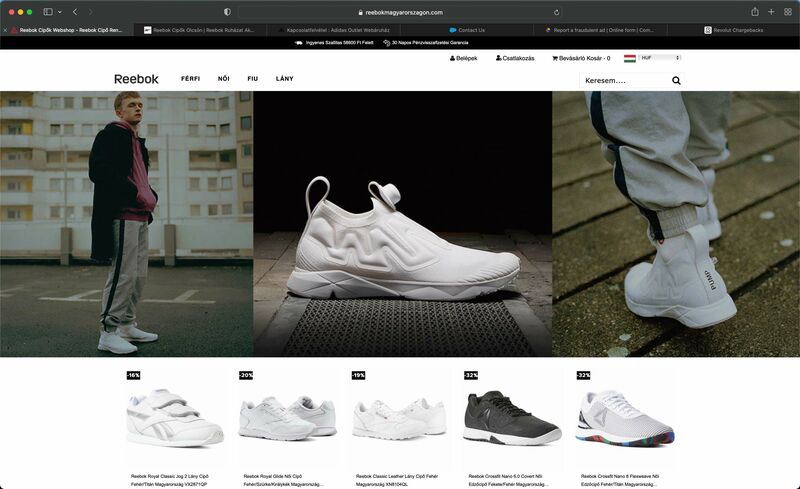Image resolution: width=800 pixels, height=489 pixels.
Task: Switch to Adidas Outlet Webáruház tab
Action: point(333,30)
